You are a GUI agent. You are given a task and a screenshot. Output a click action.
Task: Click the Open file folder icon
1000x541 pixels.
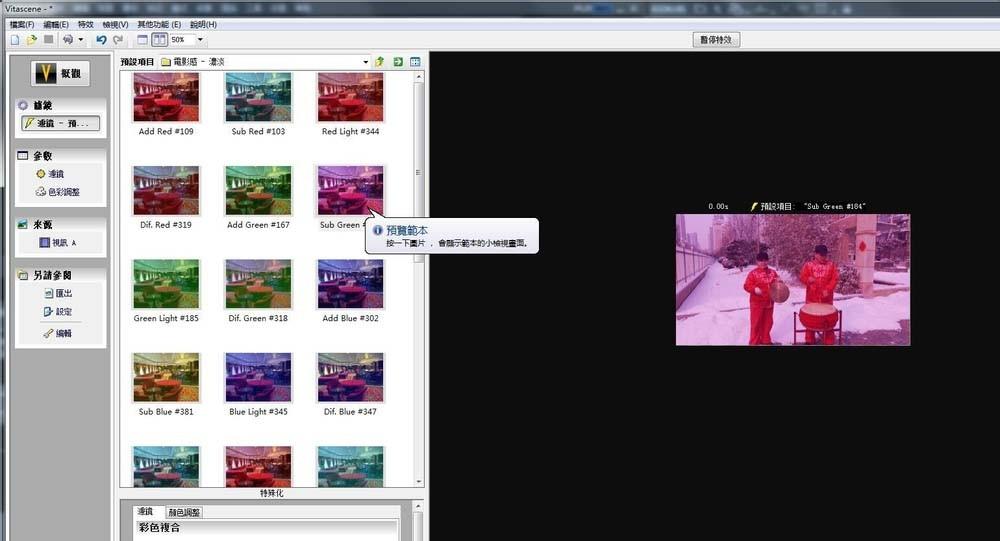(x=31, y=40)
